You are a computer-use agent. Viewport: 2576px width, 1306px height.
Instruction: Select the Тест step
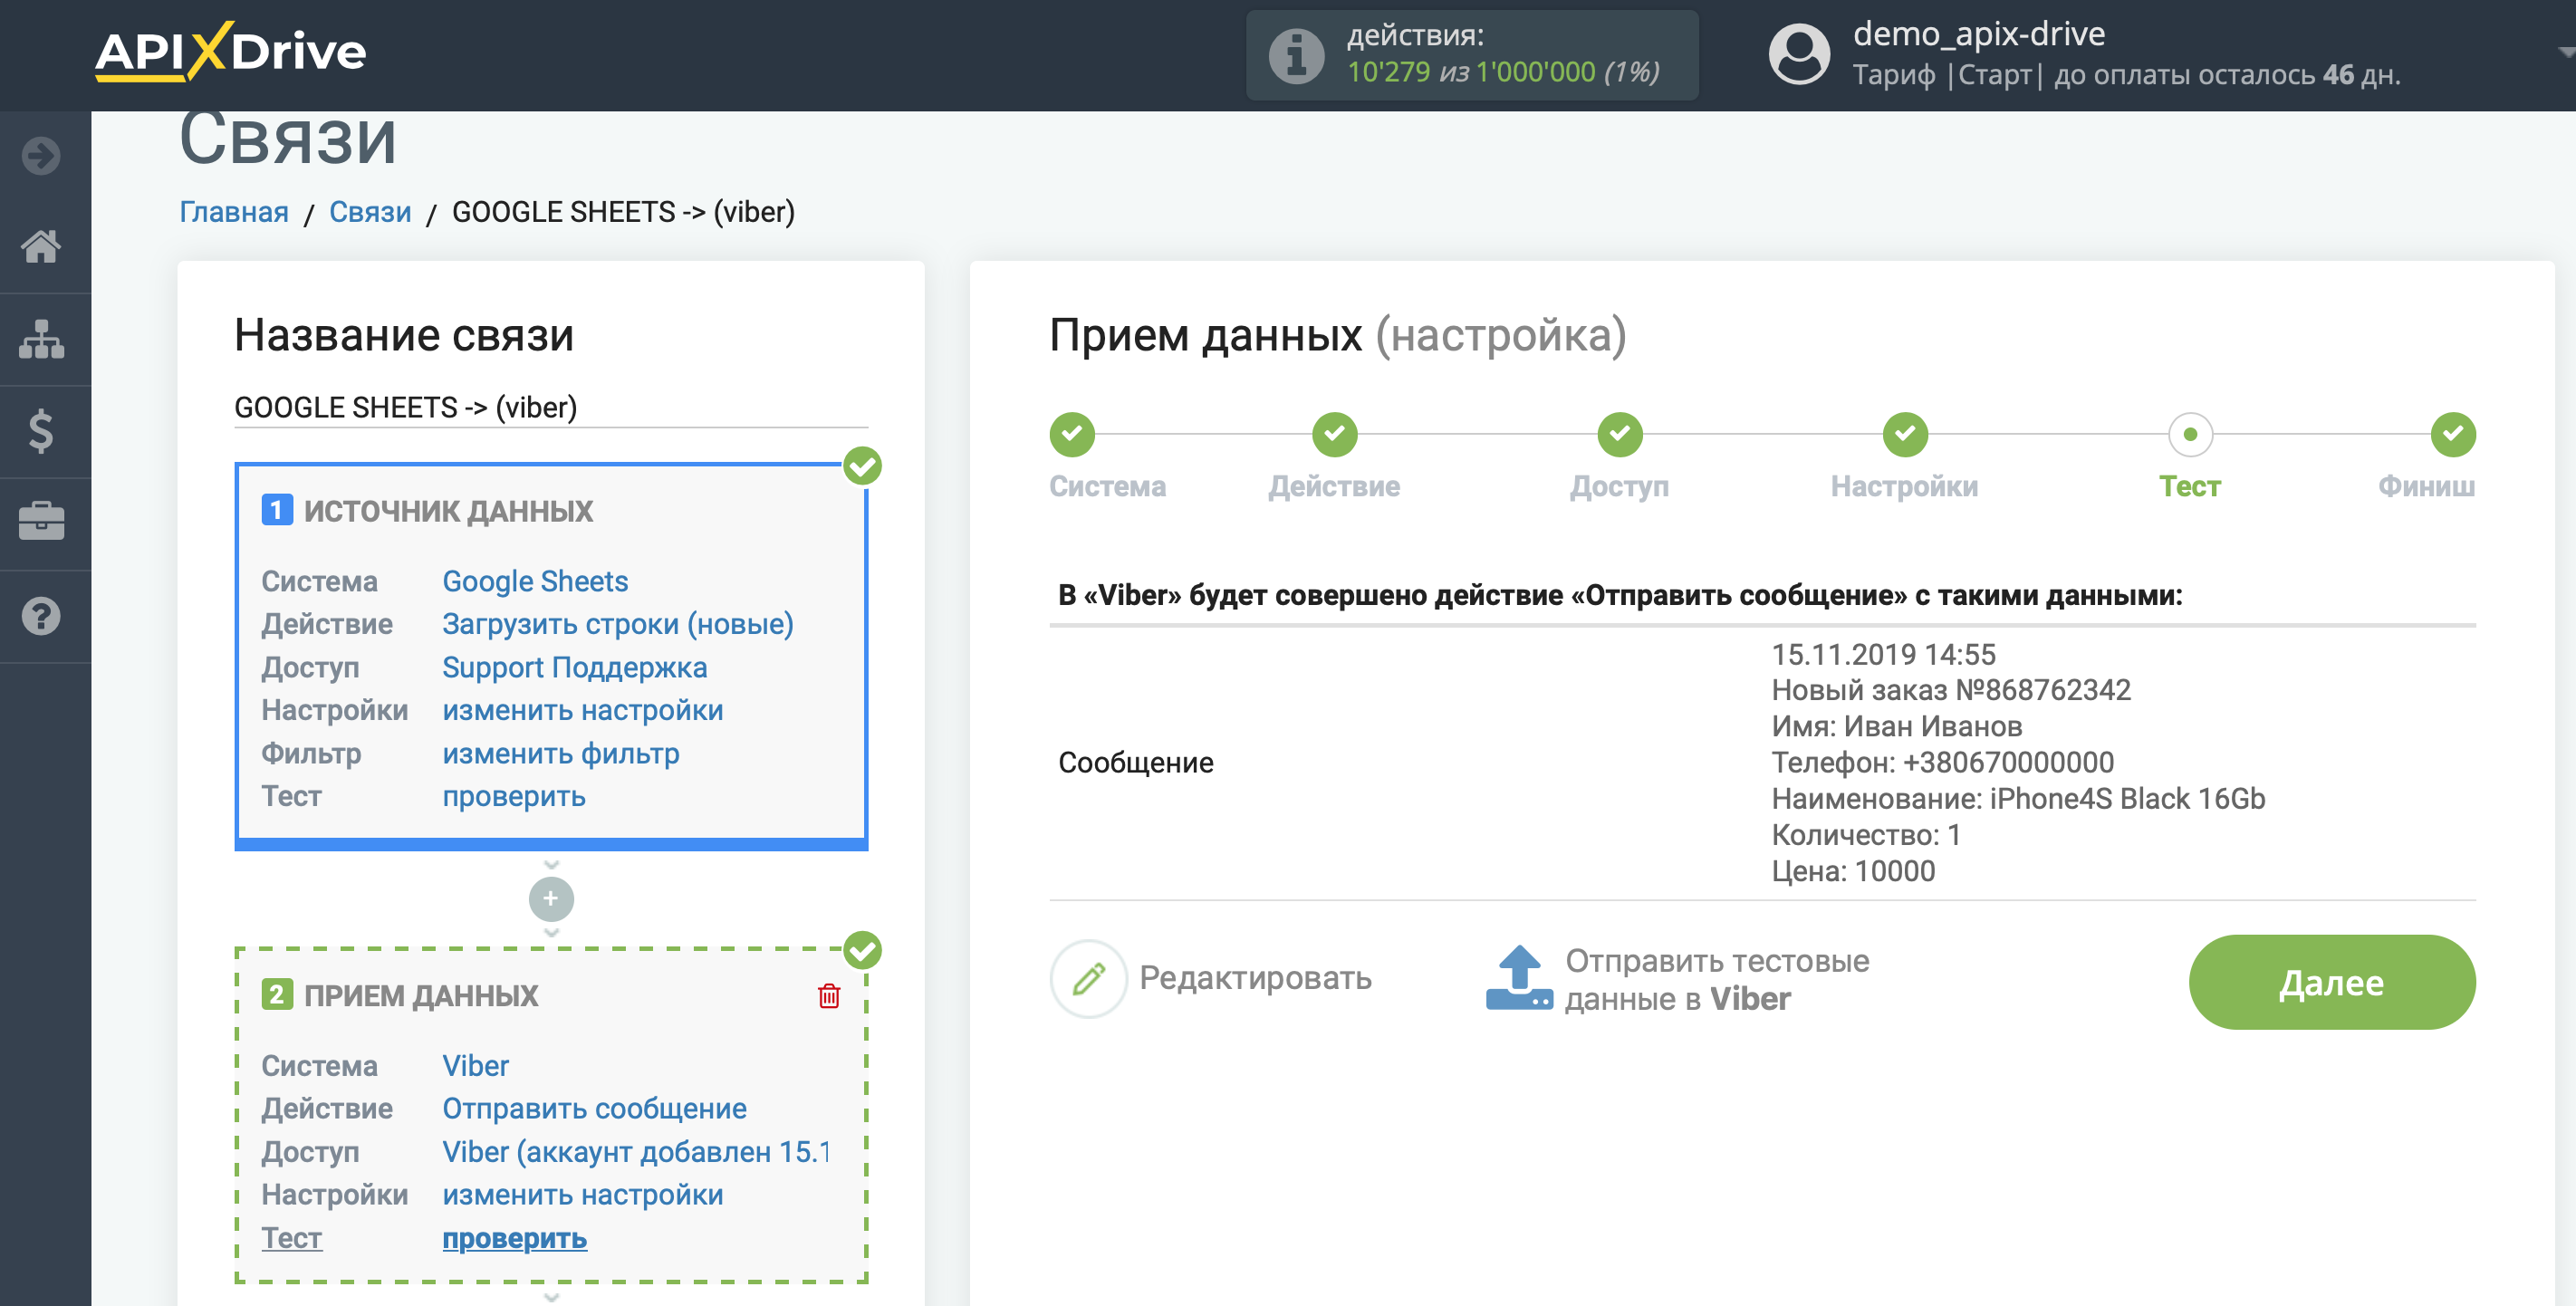point(2190,434)
